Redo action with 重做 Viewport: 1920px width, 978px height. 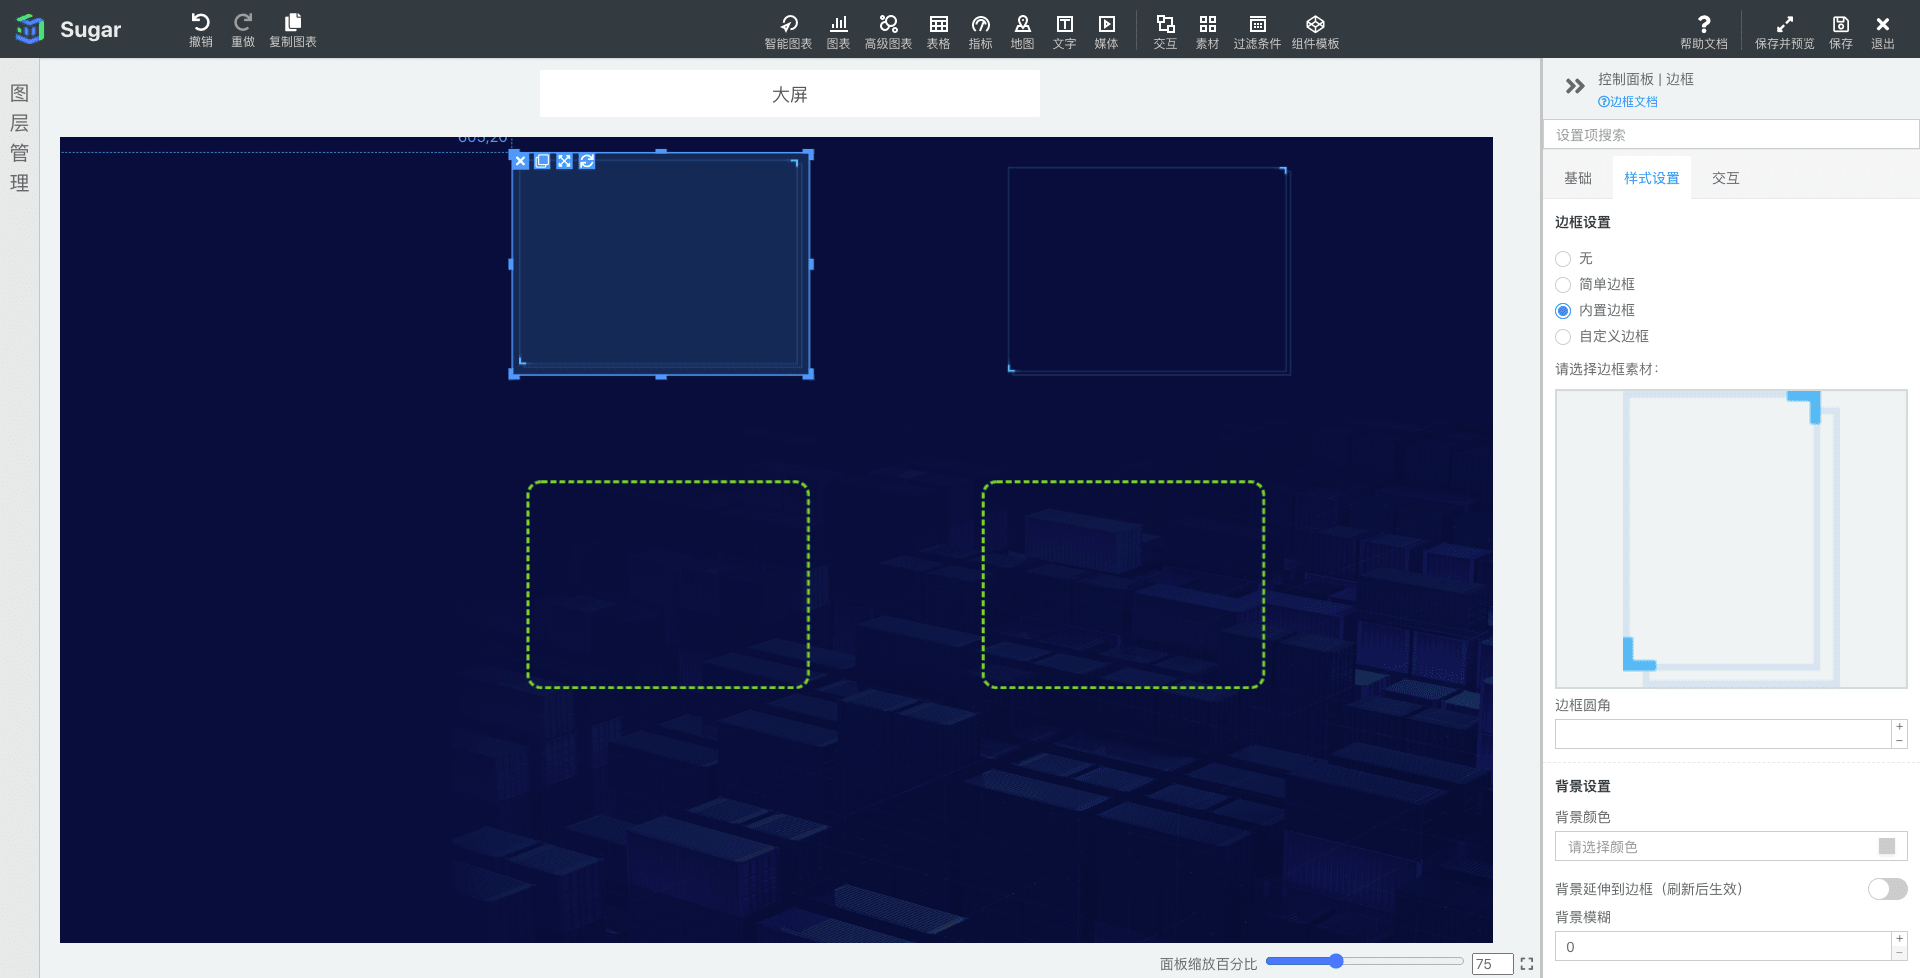coord(243,30)
